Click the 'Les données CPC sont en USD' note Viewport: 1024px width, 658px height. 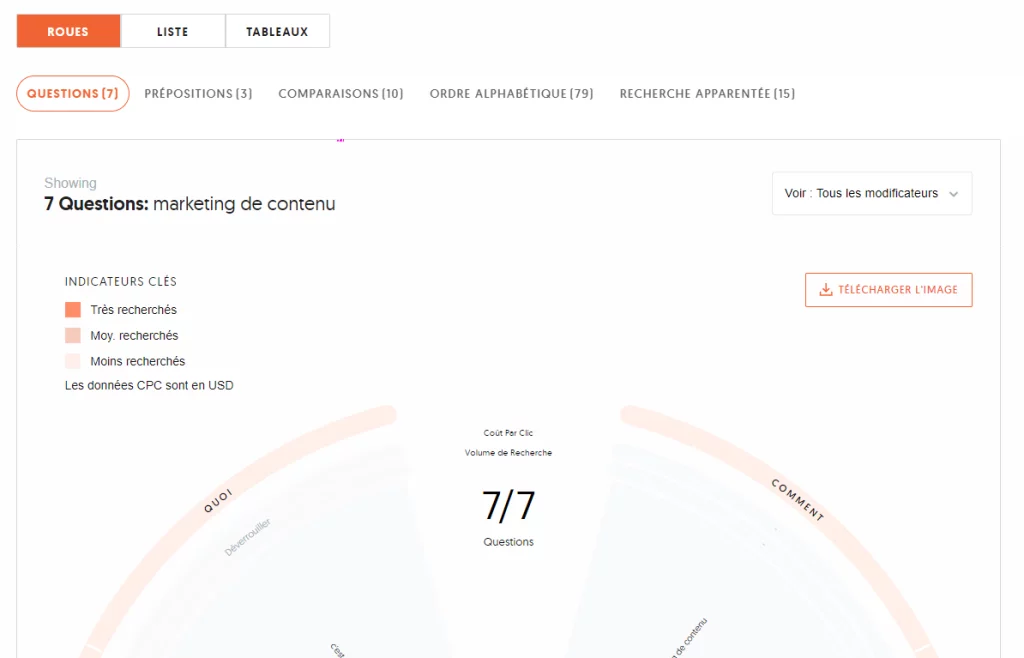pyautogui.click(x=149, y=385)
